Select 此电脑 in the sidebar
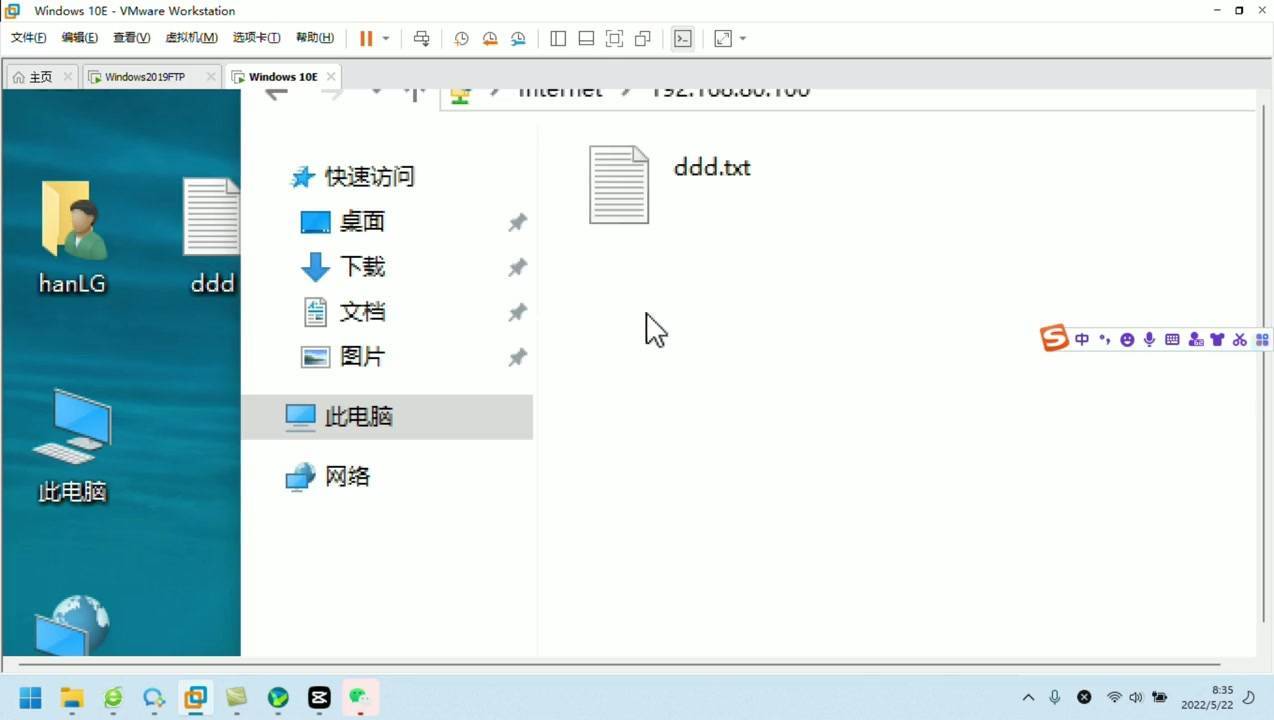Screen dimensions: 1274x720 (358, 417)
